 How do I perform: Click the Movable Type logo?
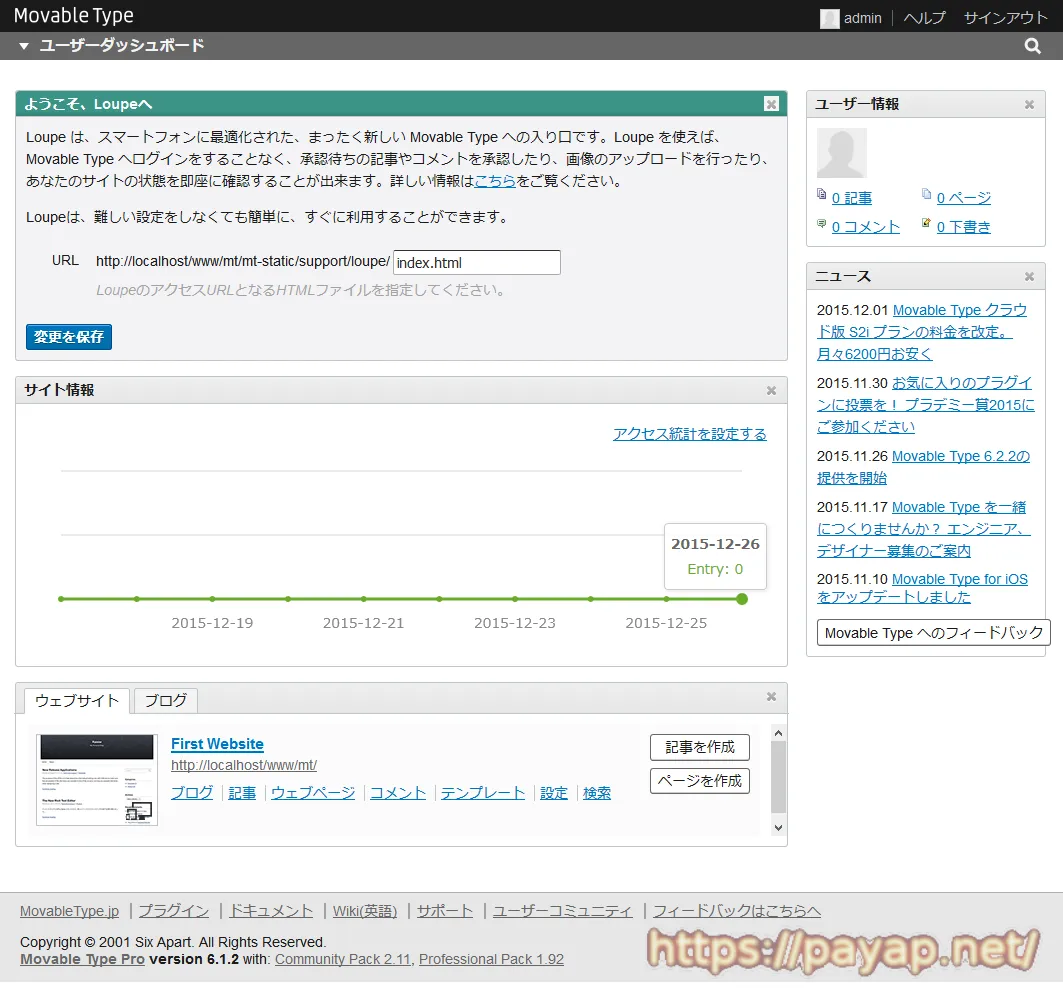[x=74, y=16]
